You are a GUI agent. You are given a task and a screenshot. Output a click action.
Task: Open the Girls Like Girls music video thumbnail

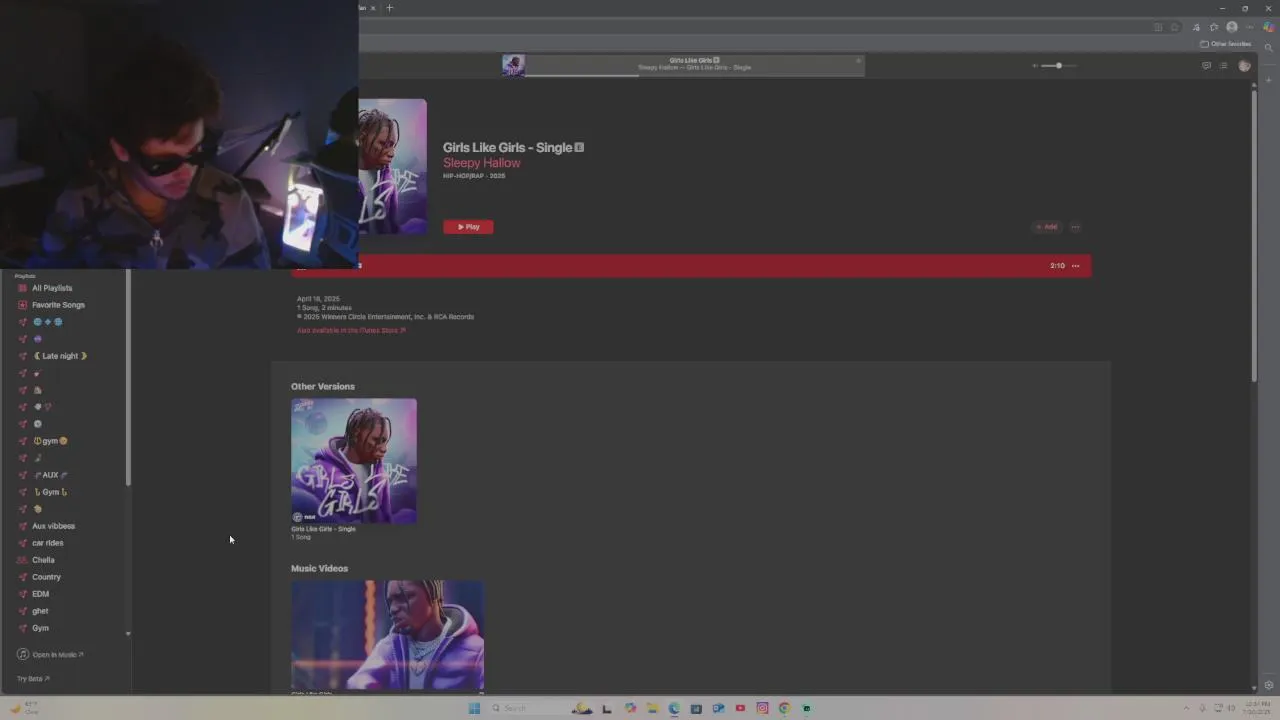click(387, 634)
